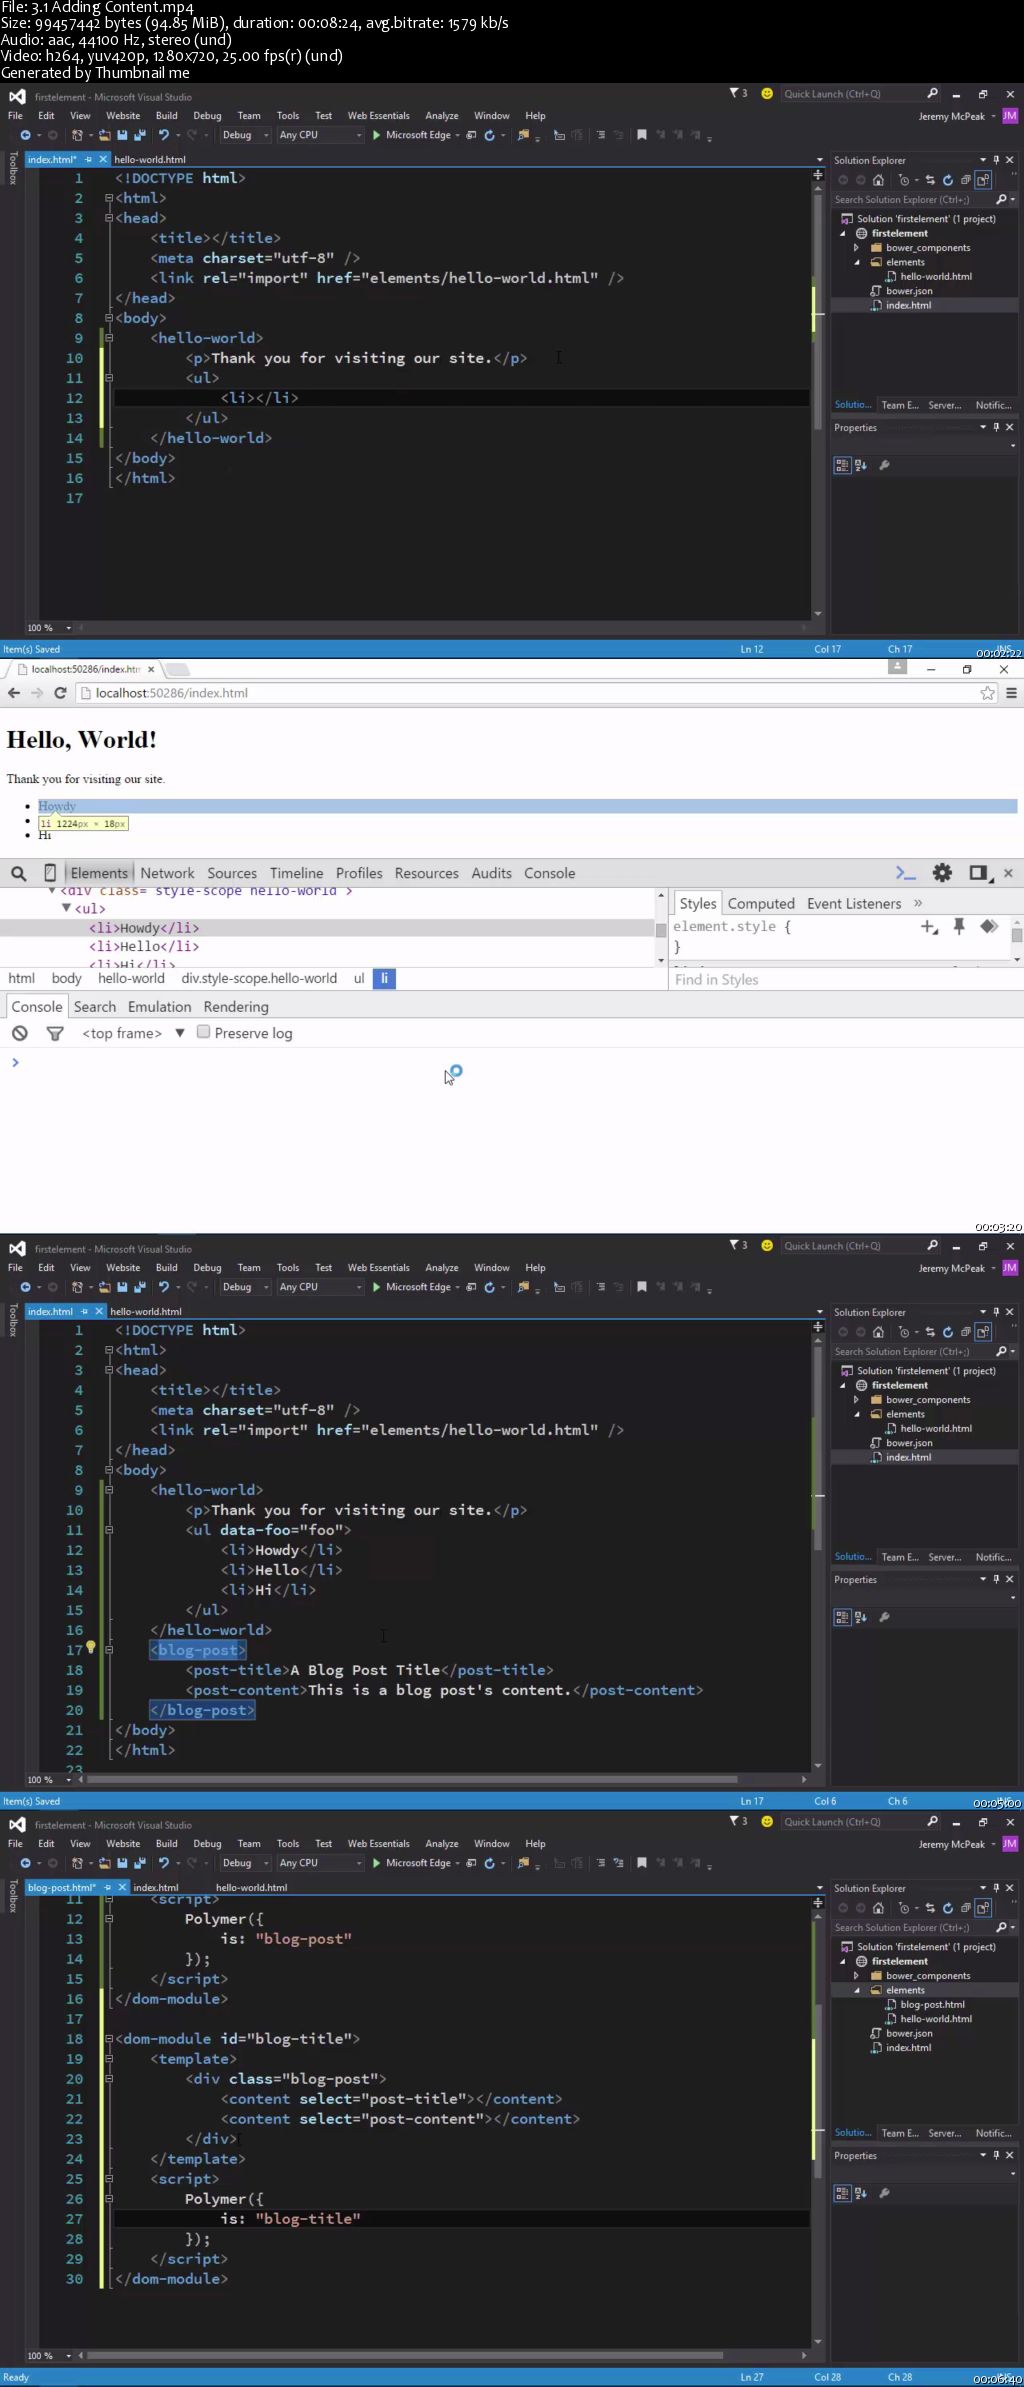
Task: Show more style panes via double chevron
Action: pyautogui.click(x=918, y=903)
